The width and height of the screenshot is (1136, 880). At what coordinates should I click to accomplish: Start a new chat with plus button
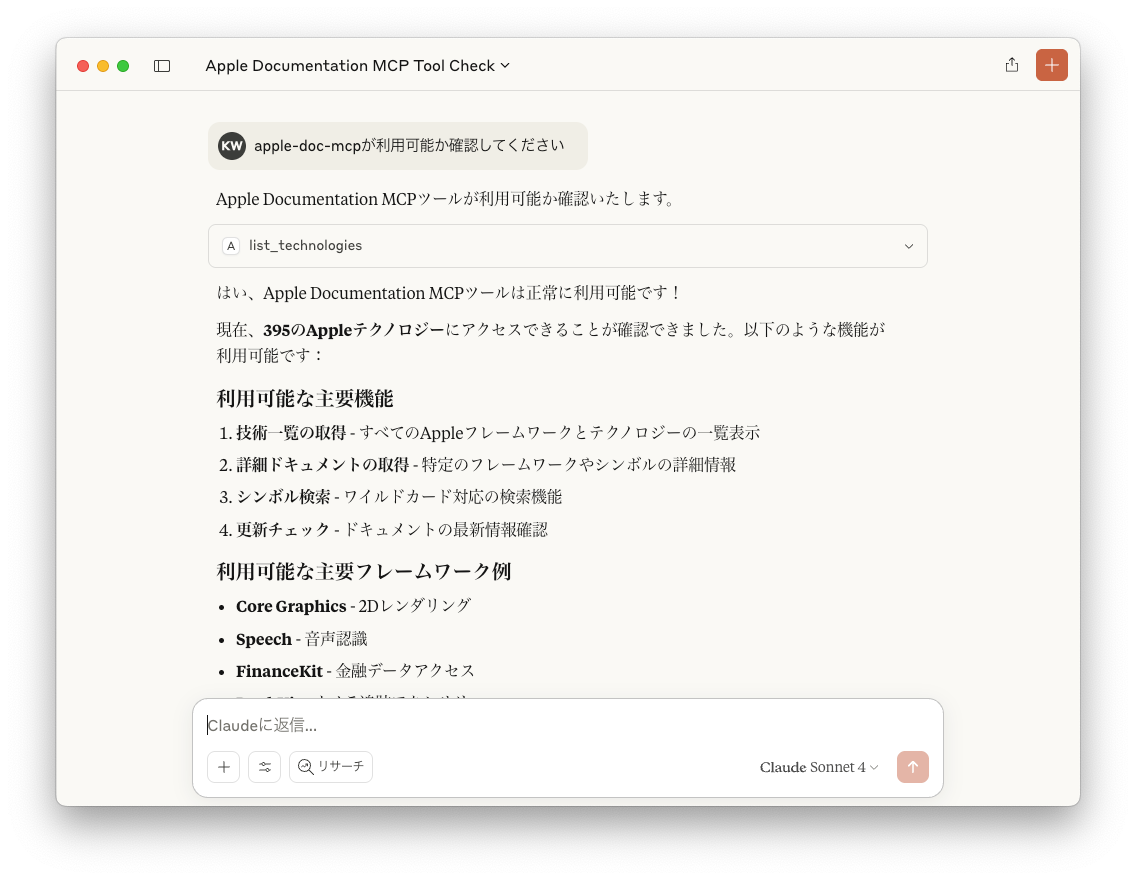pos(1051,65)
